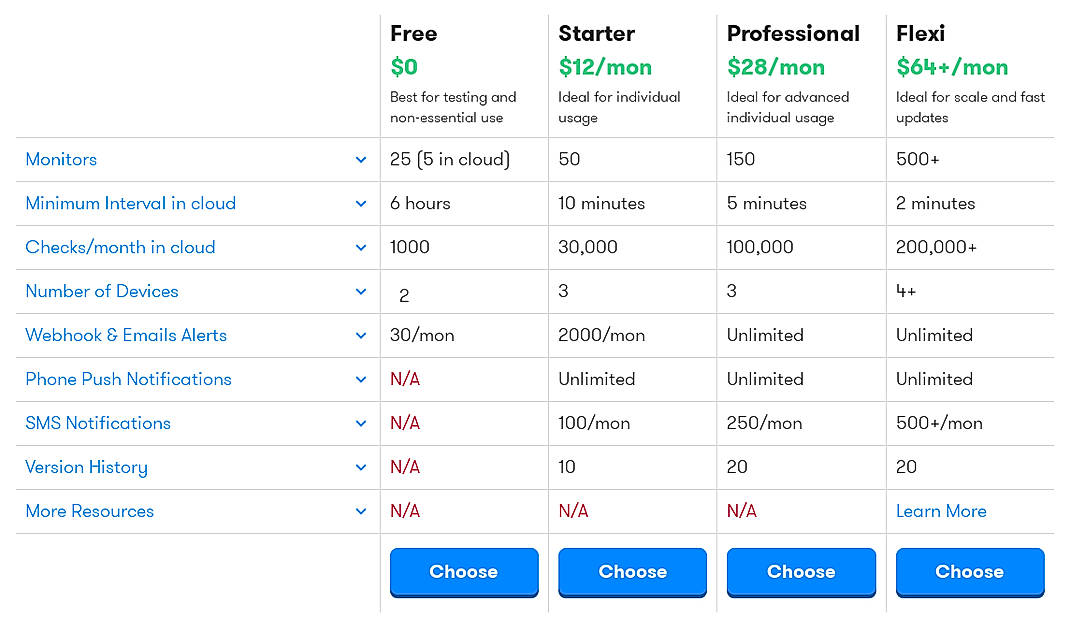
Task: Click the Monitors feature link
Action: 61,159
